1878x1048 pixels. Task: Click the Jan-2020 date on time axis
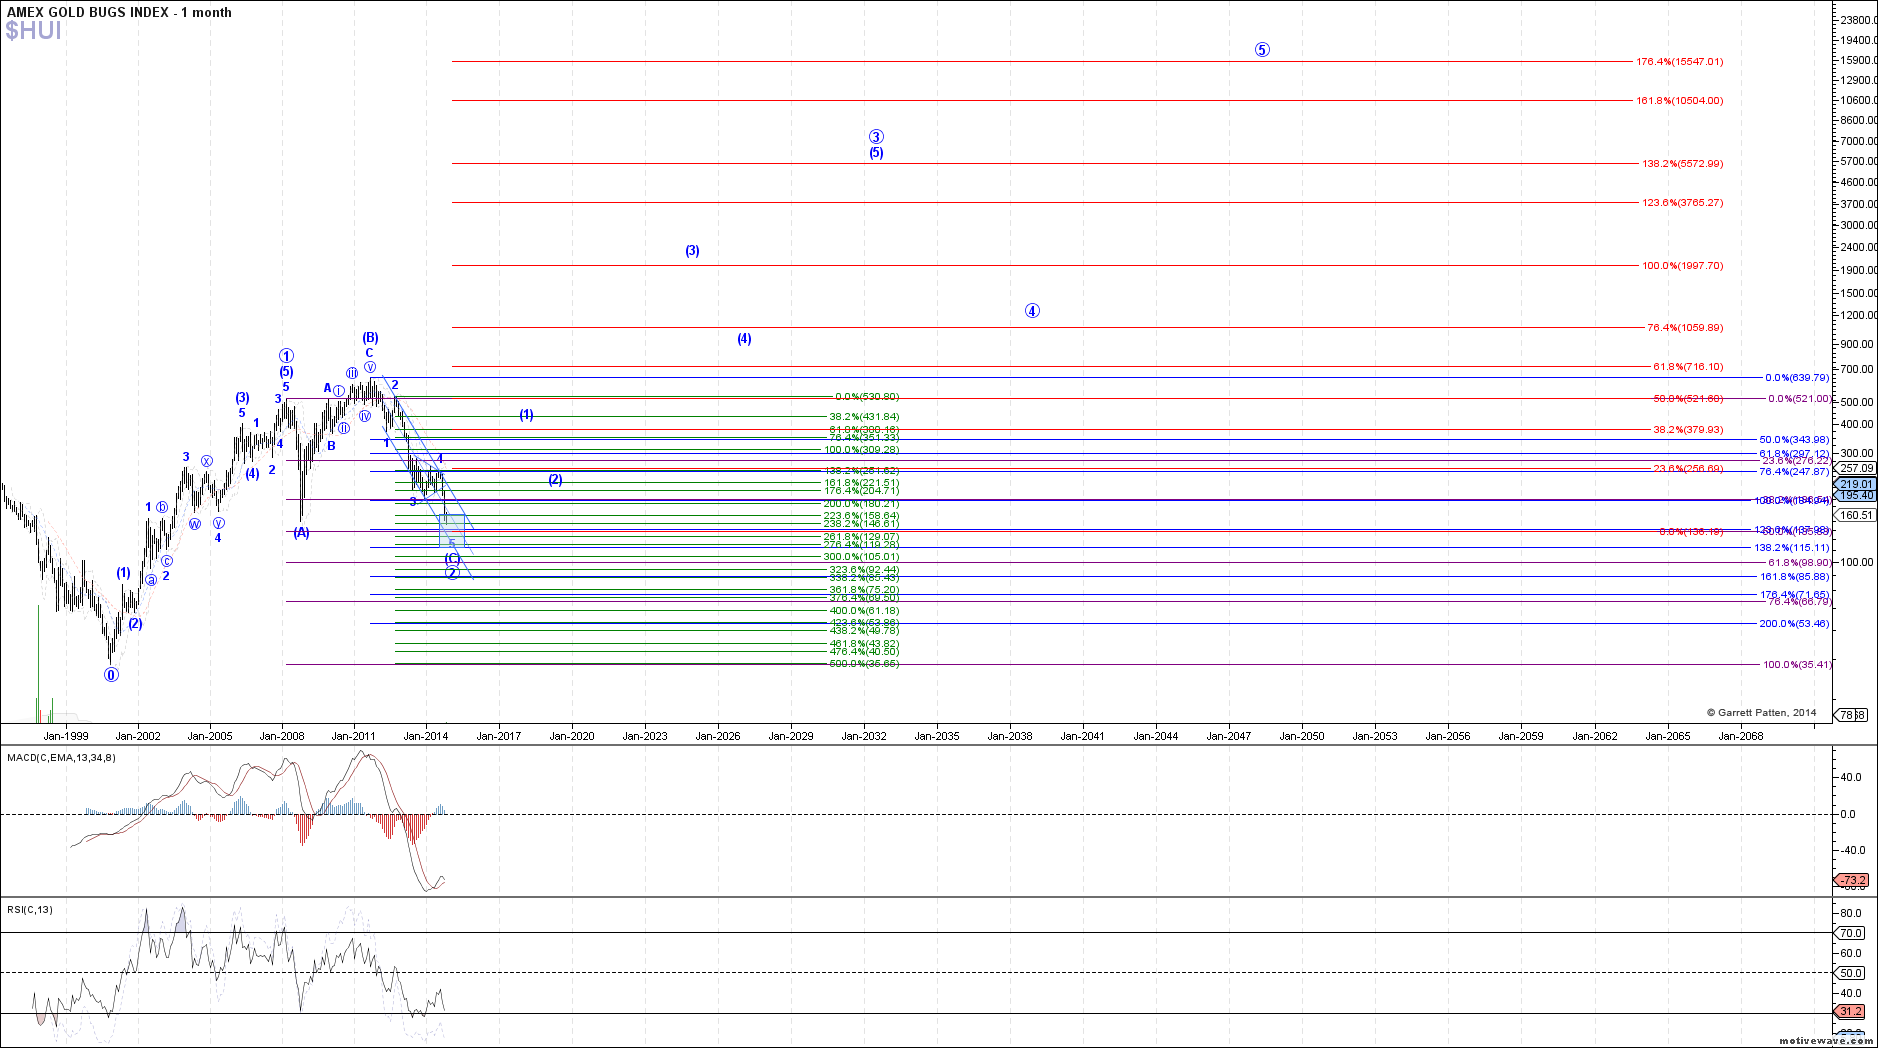pos(572,736)
